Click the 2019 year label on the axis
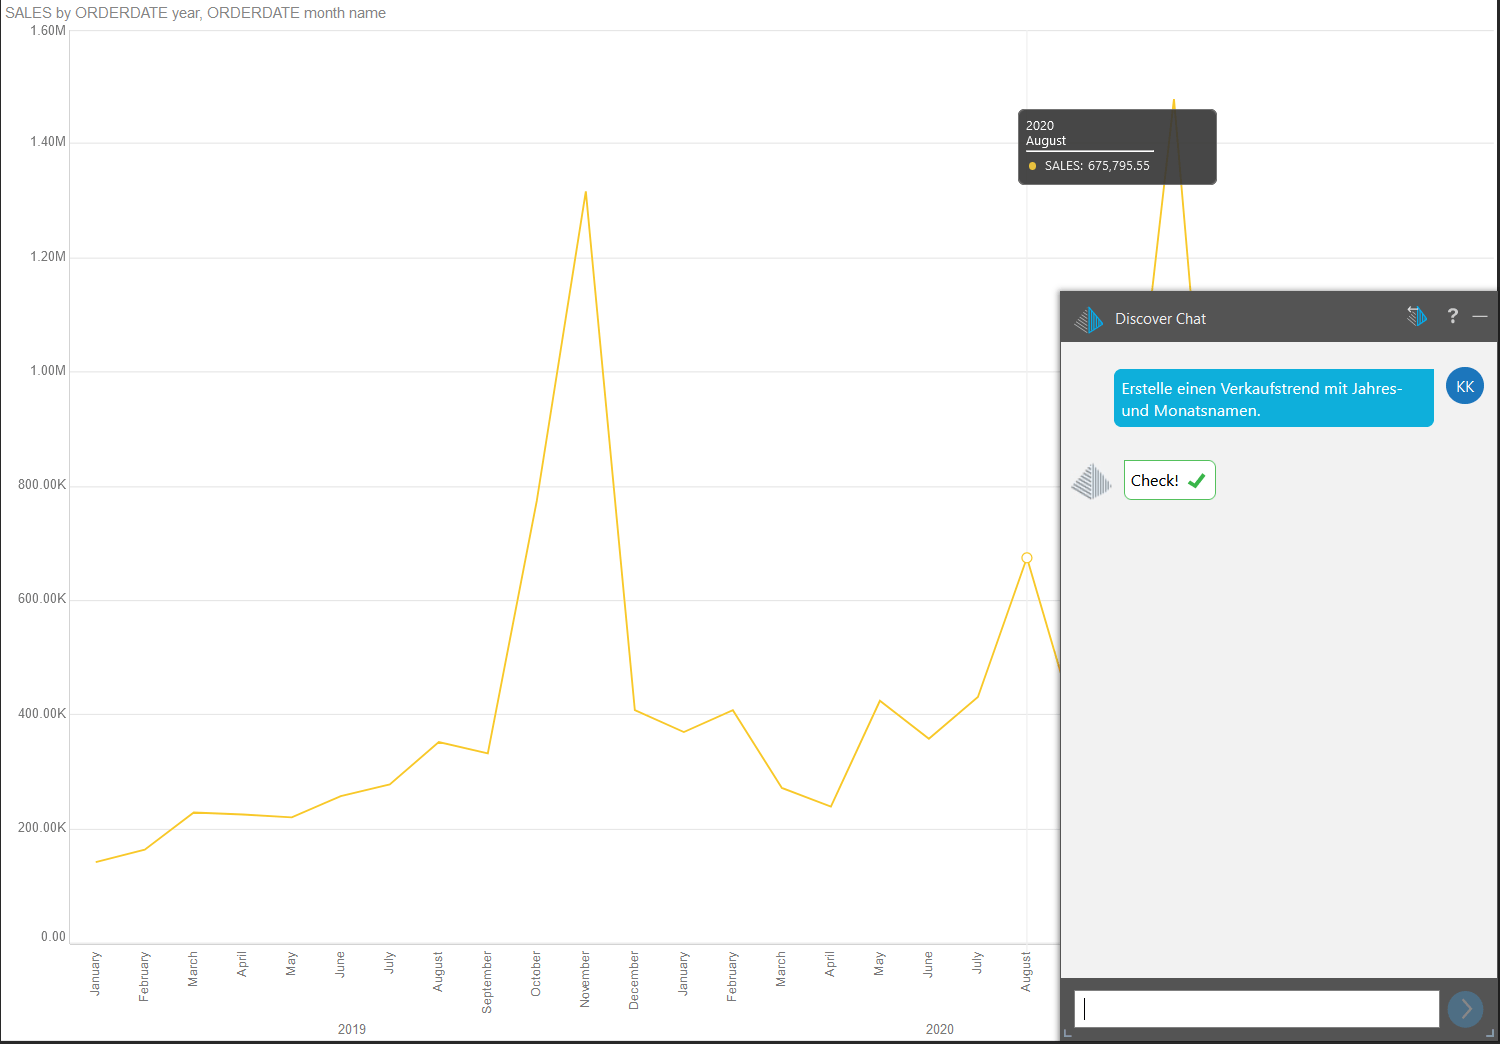Screen dimensions: 1500x1044 point(352,1029)
